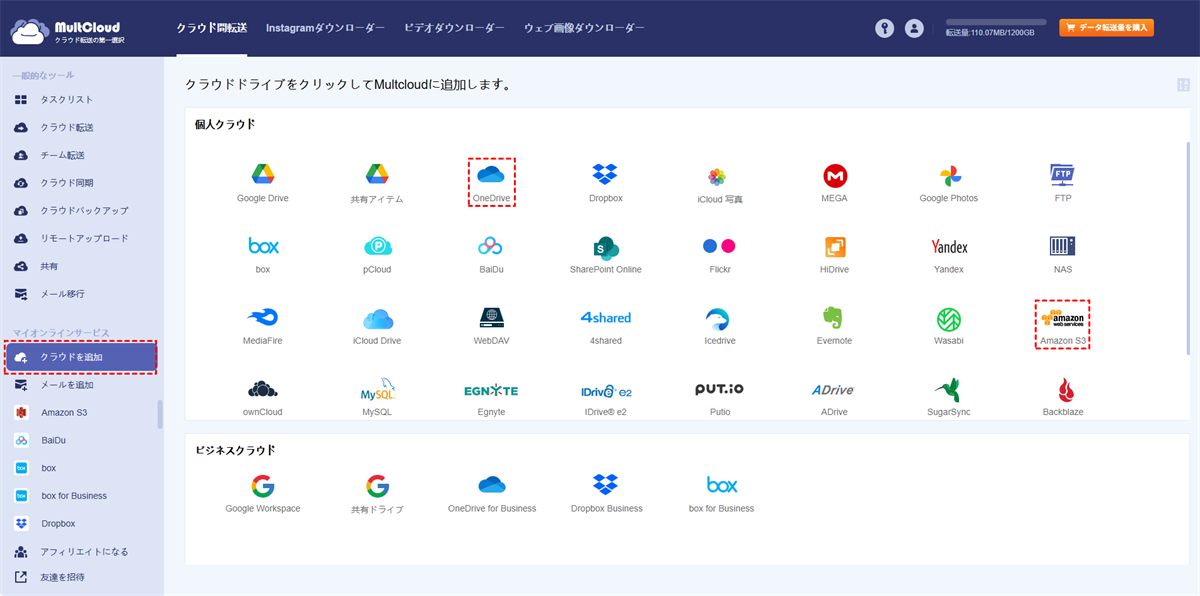Switch to Instagramダウンローダー tab

(325, 28)
